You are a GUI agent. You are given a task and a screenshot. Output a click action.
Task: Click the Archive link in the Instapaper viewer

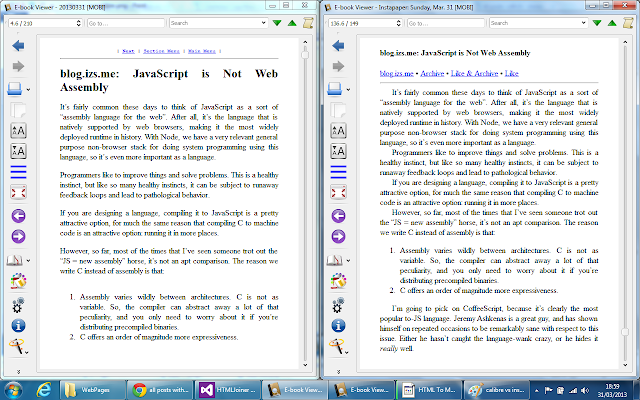coord(432,73)
